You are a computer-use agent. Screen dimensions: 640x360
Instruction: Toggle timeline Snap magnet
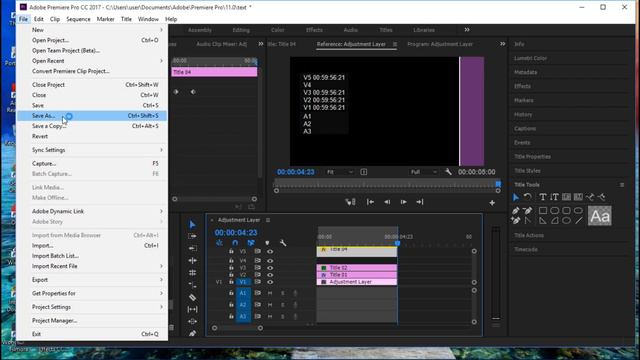[235, 243]
